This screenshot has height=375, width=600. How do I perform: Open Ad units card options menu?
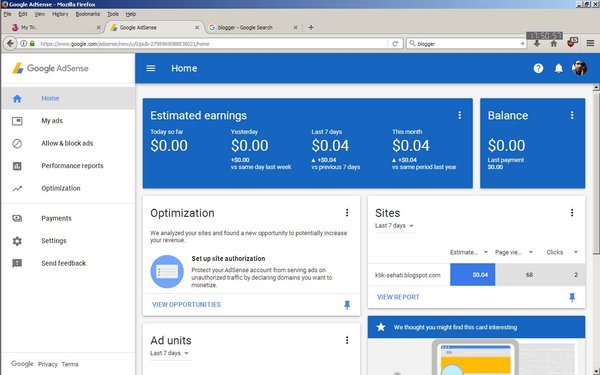pyautogui.click(x=347, y=340)
